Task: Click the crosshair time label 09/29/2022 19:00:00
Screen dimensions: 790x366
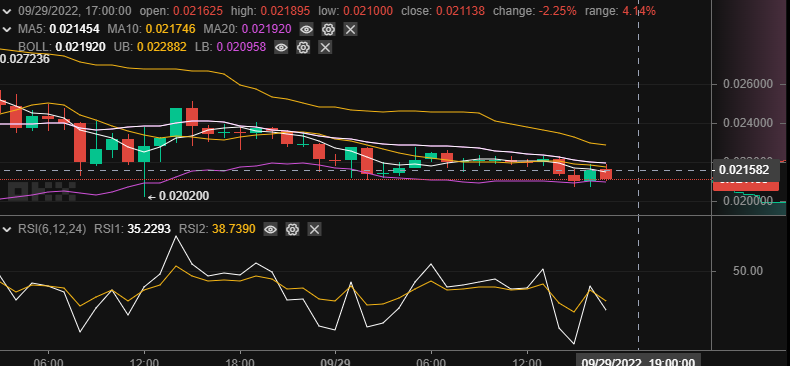Action: point(638,361)
